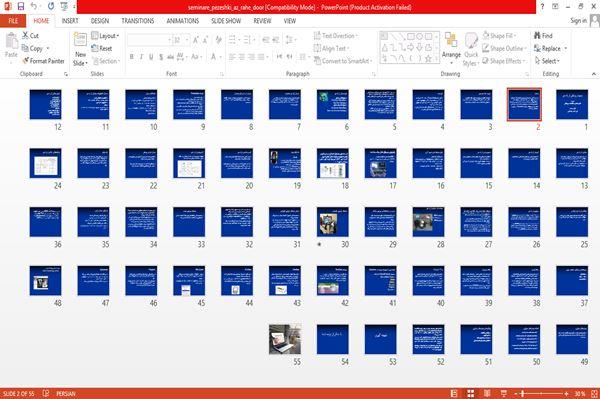The width and height of the screenshot is (600, 399).
Task: Toggle Align Left paragraph alignment
Action: [232, 57]
